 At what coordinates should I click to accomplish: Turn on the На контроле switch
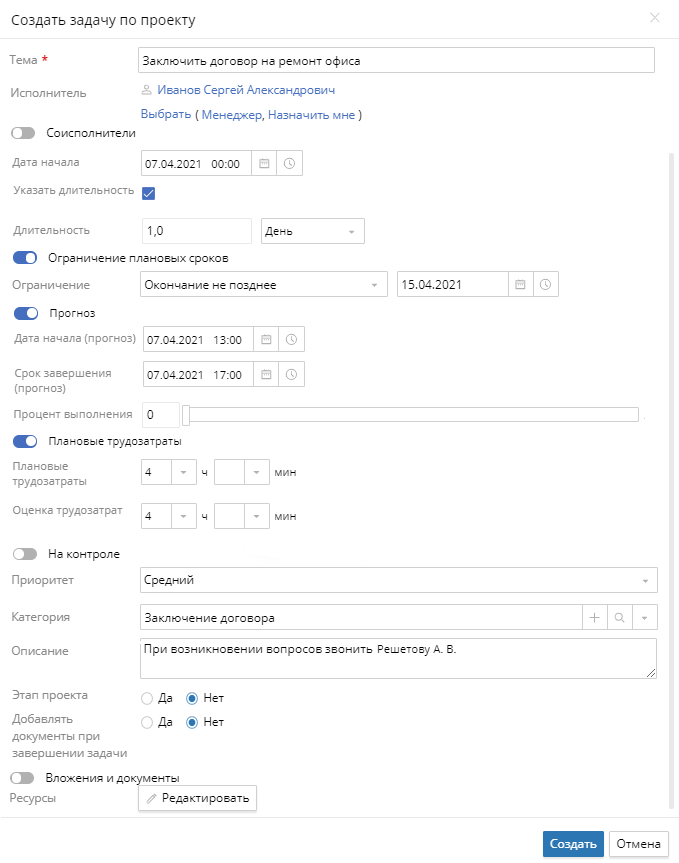pyautogui.click(x=24, y=554)
